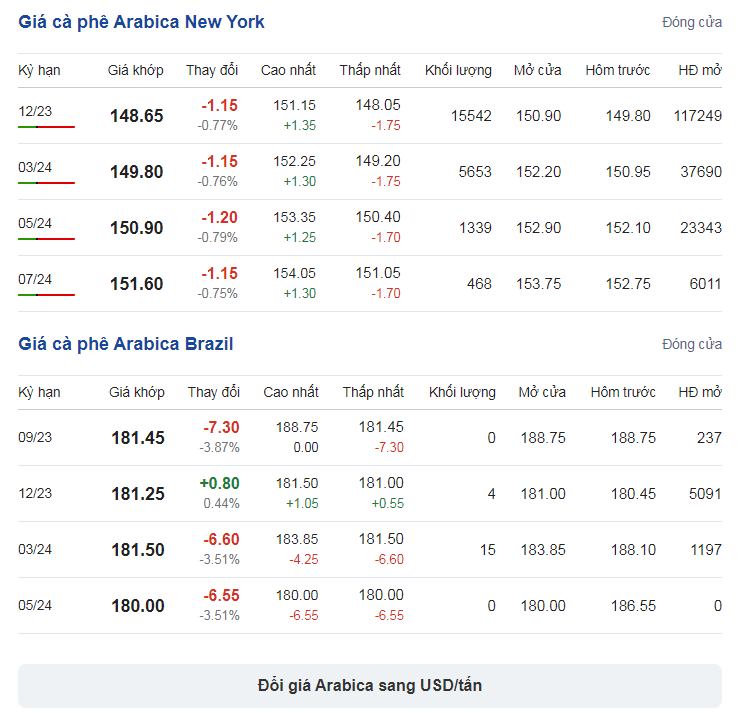Select the 12/23 New York contract term
Image resolution: width=748 pixels, height=713 pixels.
click(35, 111)
